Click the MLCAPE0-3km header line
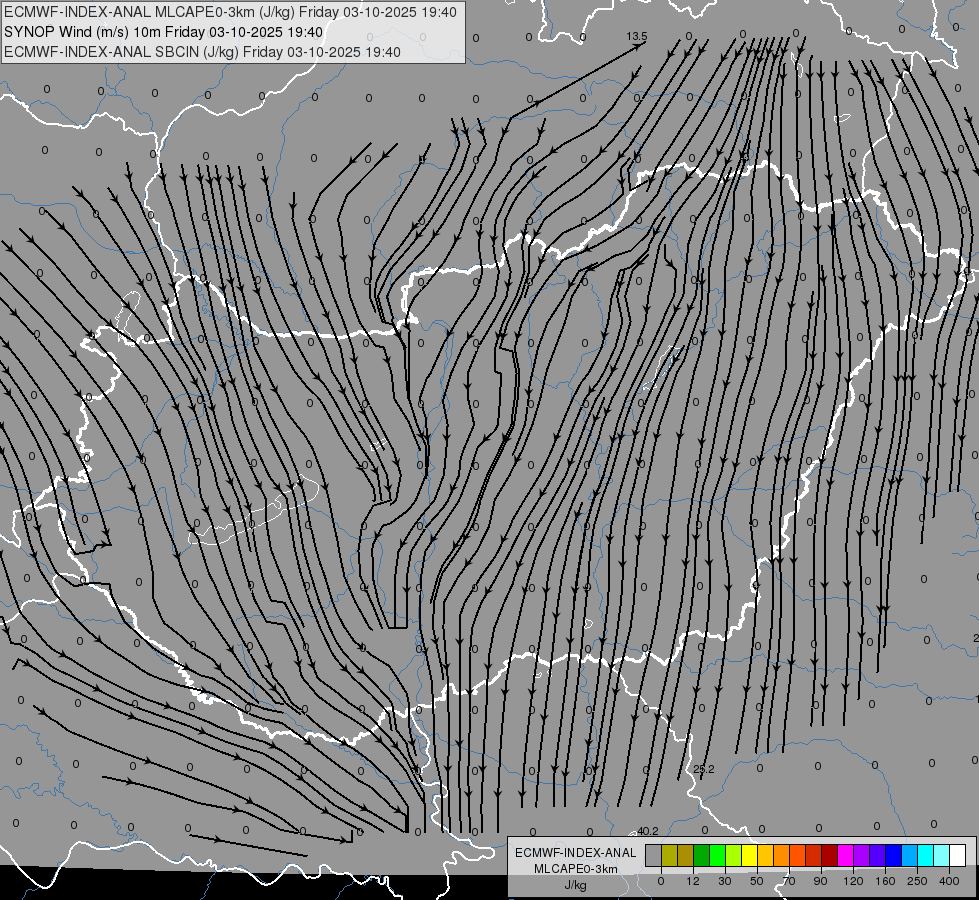The height and width of the screenshot is (900, 979). point(230,12)
